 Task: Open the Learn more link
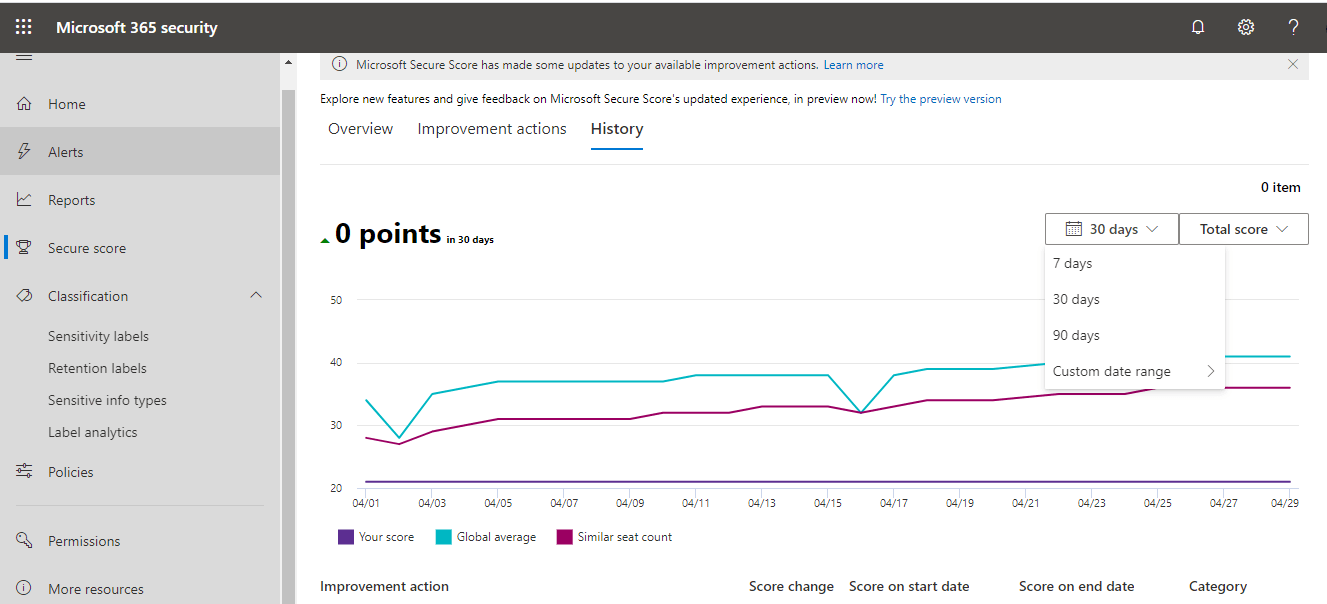point(853,65)
